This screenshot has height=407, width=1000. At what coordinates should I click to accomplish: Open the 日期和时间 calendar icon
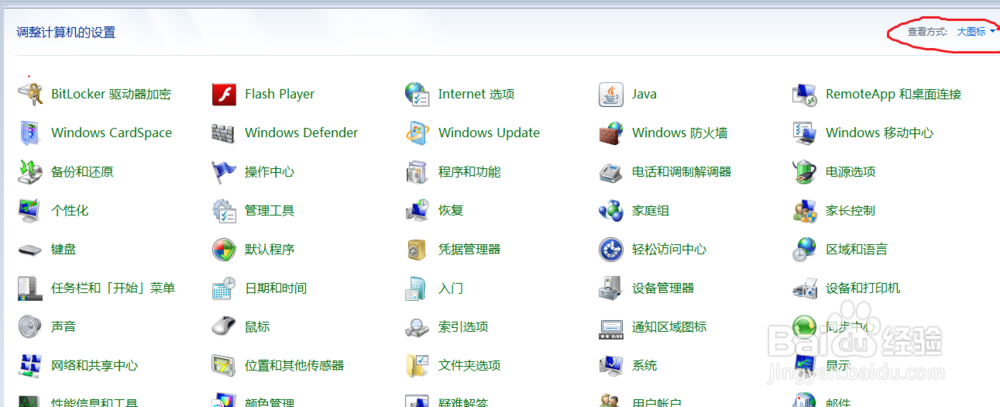click(224, 288)
